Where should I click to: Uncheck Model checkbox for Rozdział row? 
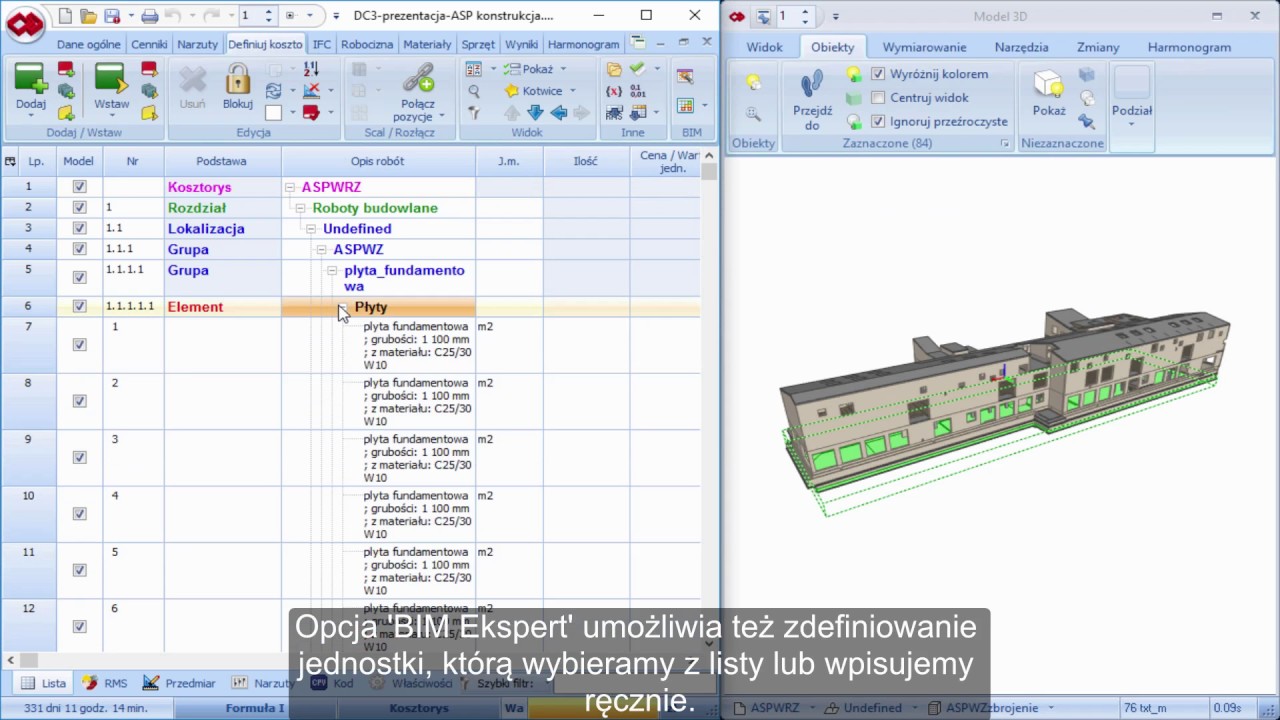79,208
